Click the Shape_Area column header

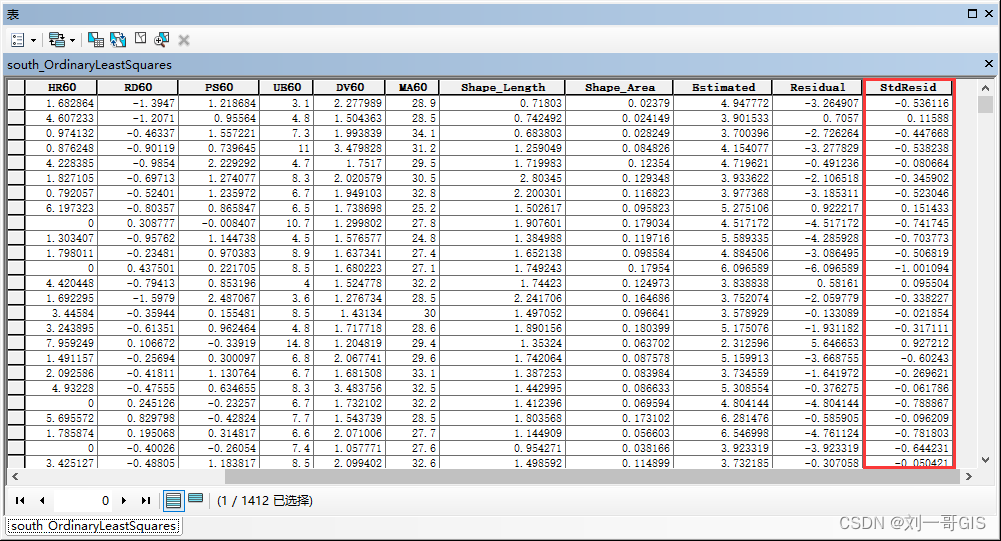620,88
